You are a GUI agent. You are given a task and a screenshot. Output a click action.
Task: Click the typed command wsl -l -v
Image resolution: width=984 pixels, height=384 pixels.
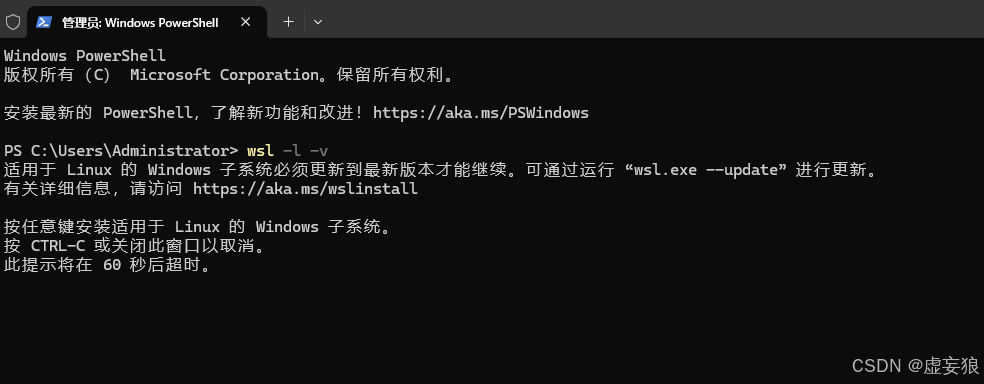(x=287, y=151)
